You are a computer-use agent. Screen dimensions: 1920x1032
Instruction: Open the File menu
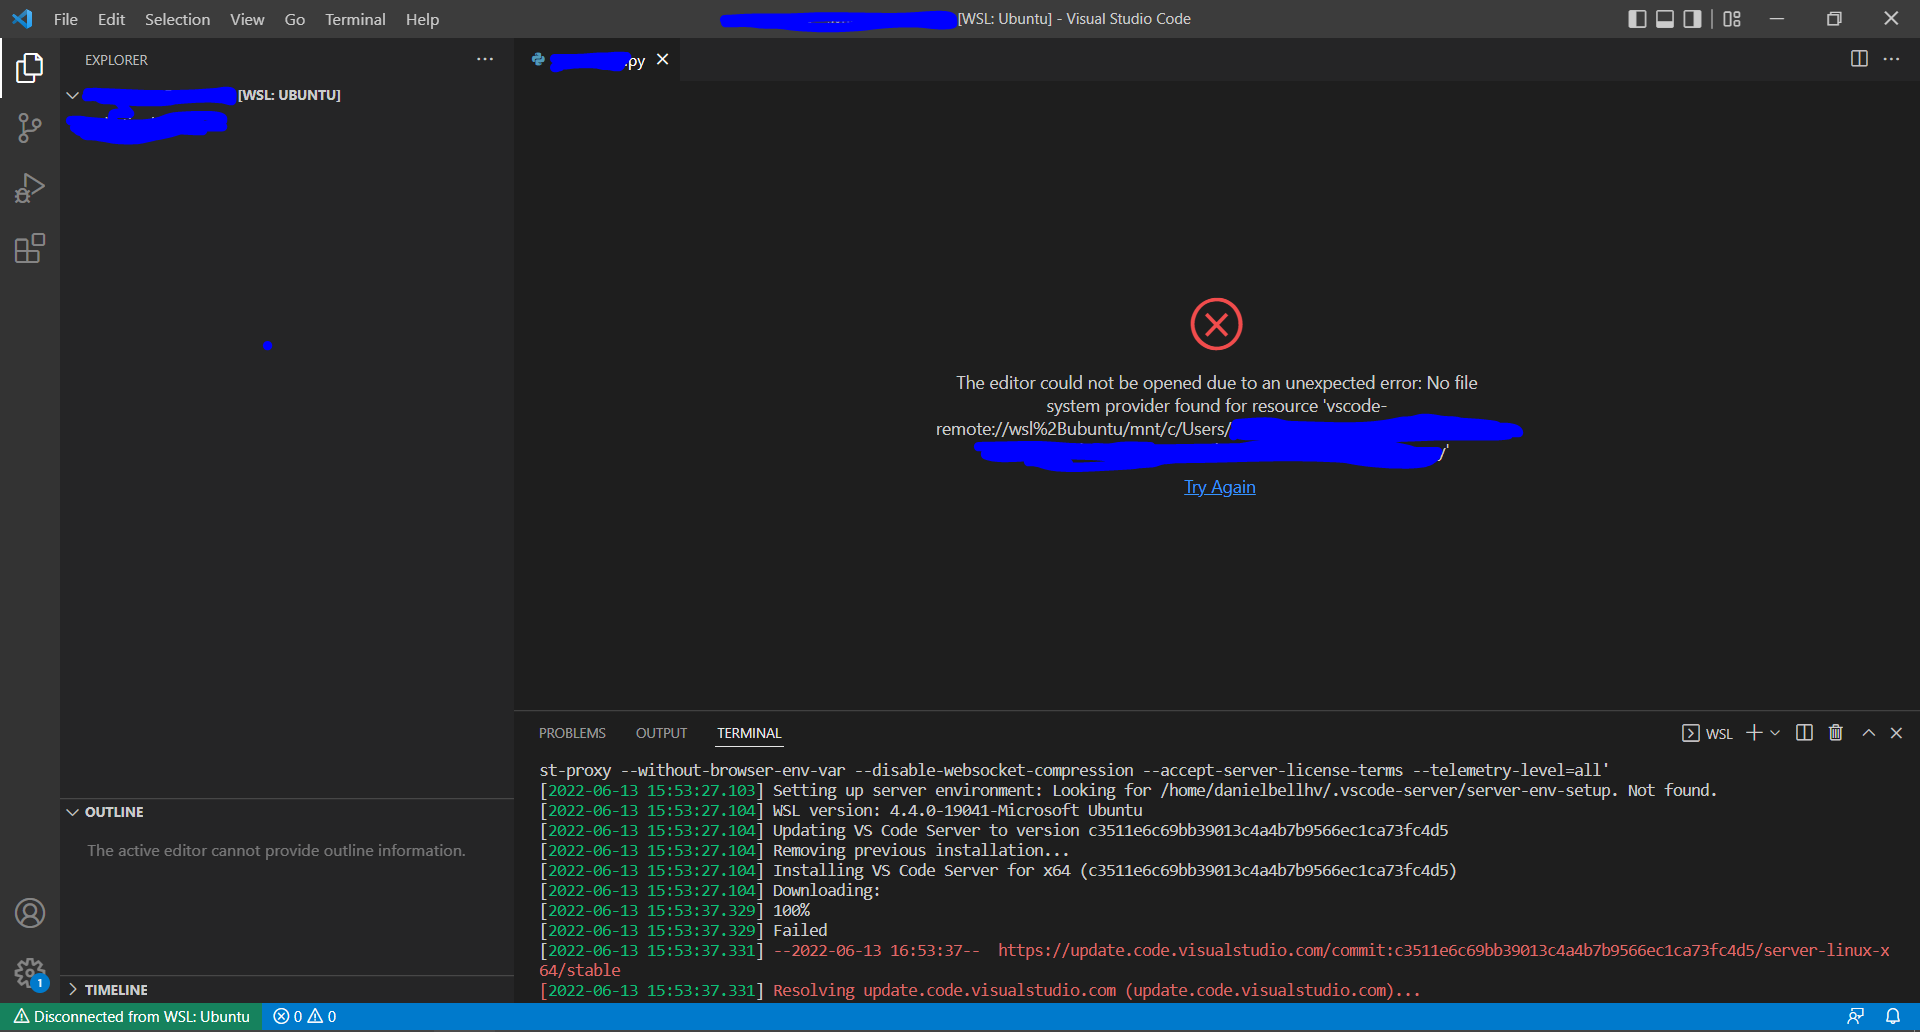point(65,19)
